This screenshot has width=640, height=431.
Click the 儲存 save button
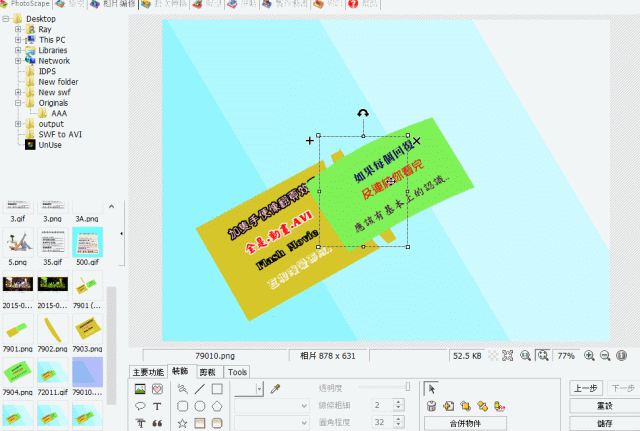(604, 423)
